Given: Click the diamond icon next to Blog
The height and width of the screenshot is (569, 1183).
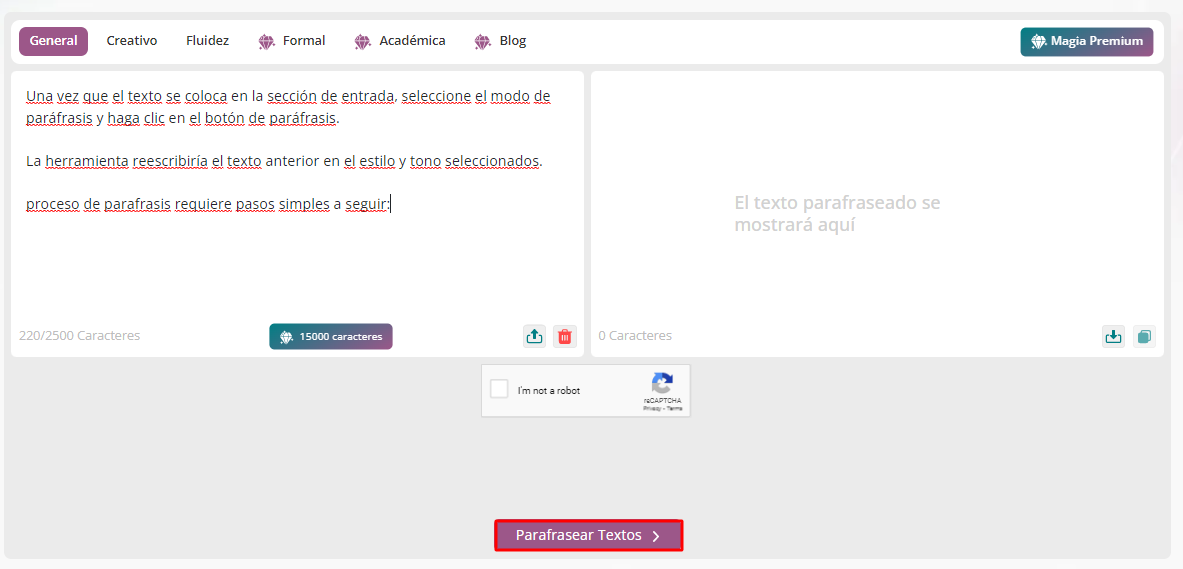Looking at the screenshot, I should pyautogui.click(x=483, y=42).
